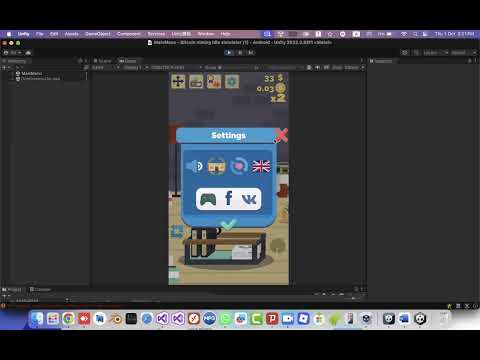Click the Apple menu logo
Viewport: 480px width, 360px height.
[x=9, y=34]
